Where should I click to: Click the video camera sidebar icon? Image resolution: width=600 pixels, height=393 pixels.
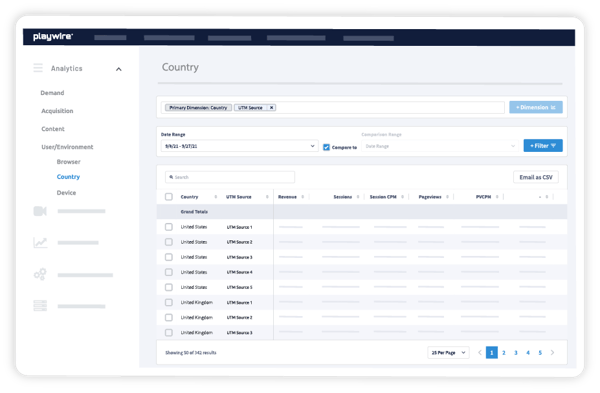40,211
